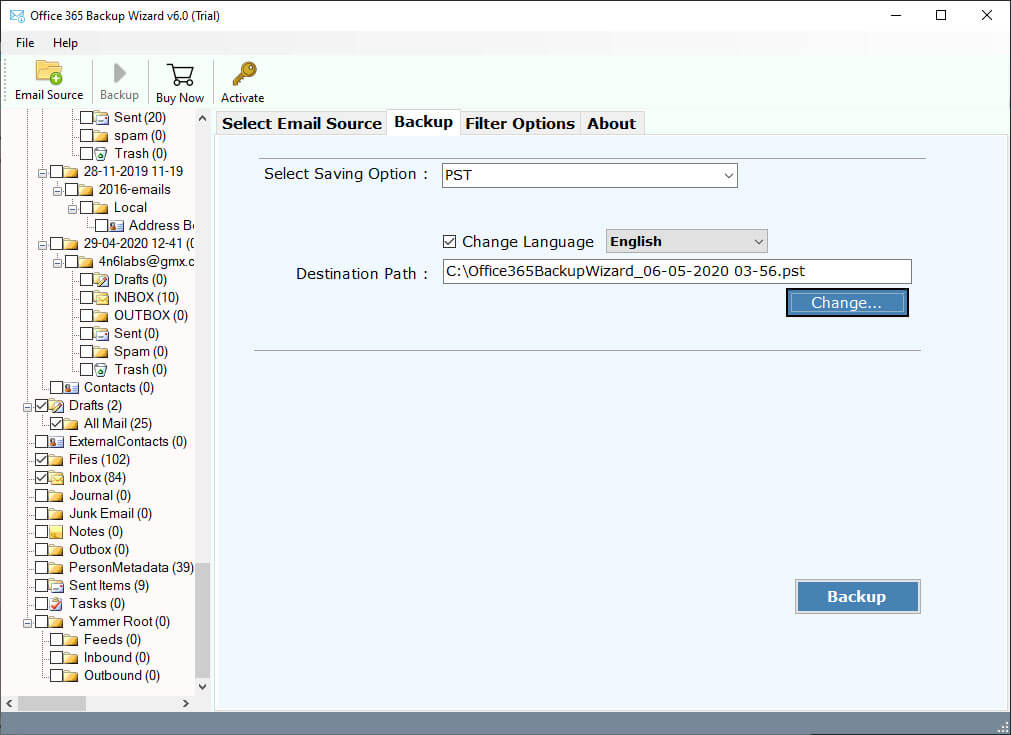Click the Tasks (0) clipboard icon
Image resolution: width=1011 pixels, height=735 pixels.
57,604
